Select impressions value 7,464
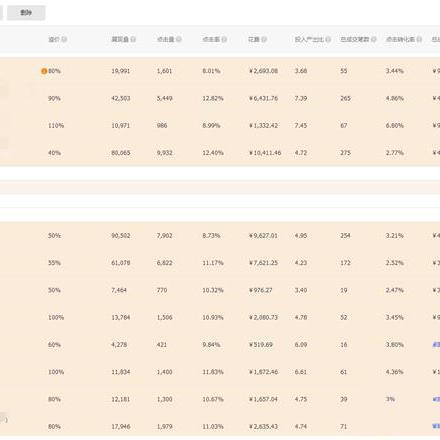Viewport: 440px width, 440px height. pyautogui.click(x=119, y=290)
